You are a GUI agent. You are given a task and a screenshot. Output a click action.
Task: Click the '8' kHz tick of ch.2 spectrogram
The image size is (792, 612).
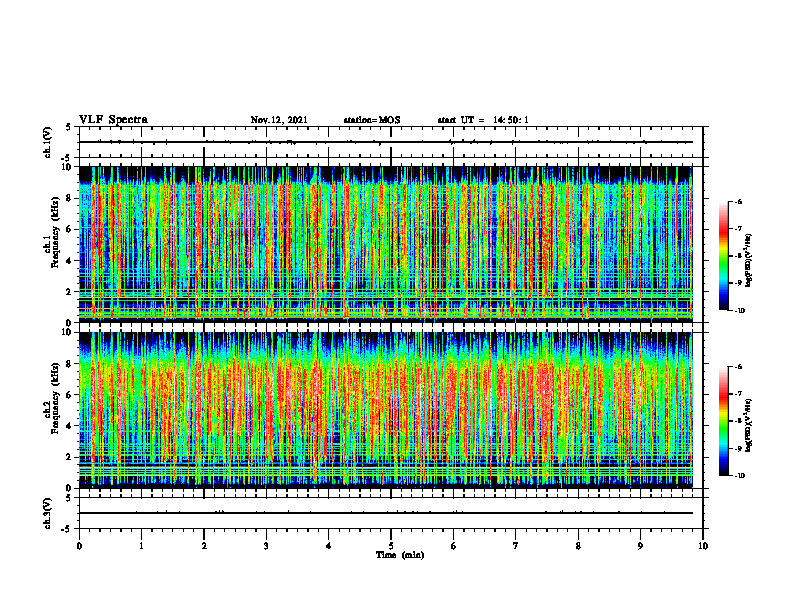coord(69,363)
